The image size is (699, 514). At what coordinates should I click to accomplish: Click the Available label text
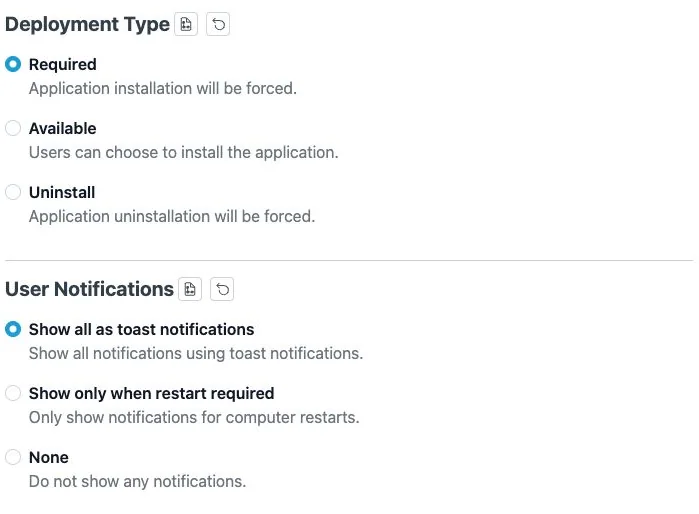62,128
